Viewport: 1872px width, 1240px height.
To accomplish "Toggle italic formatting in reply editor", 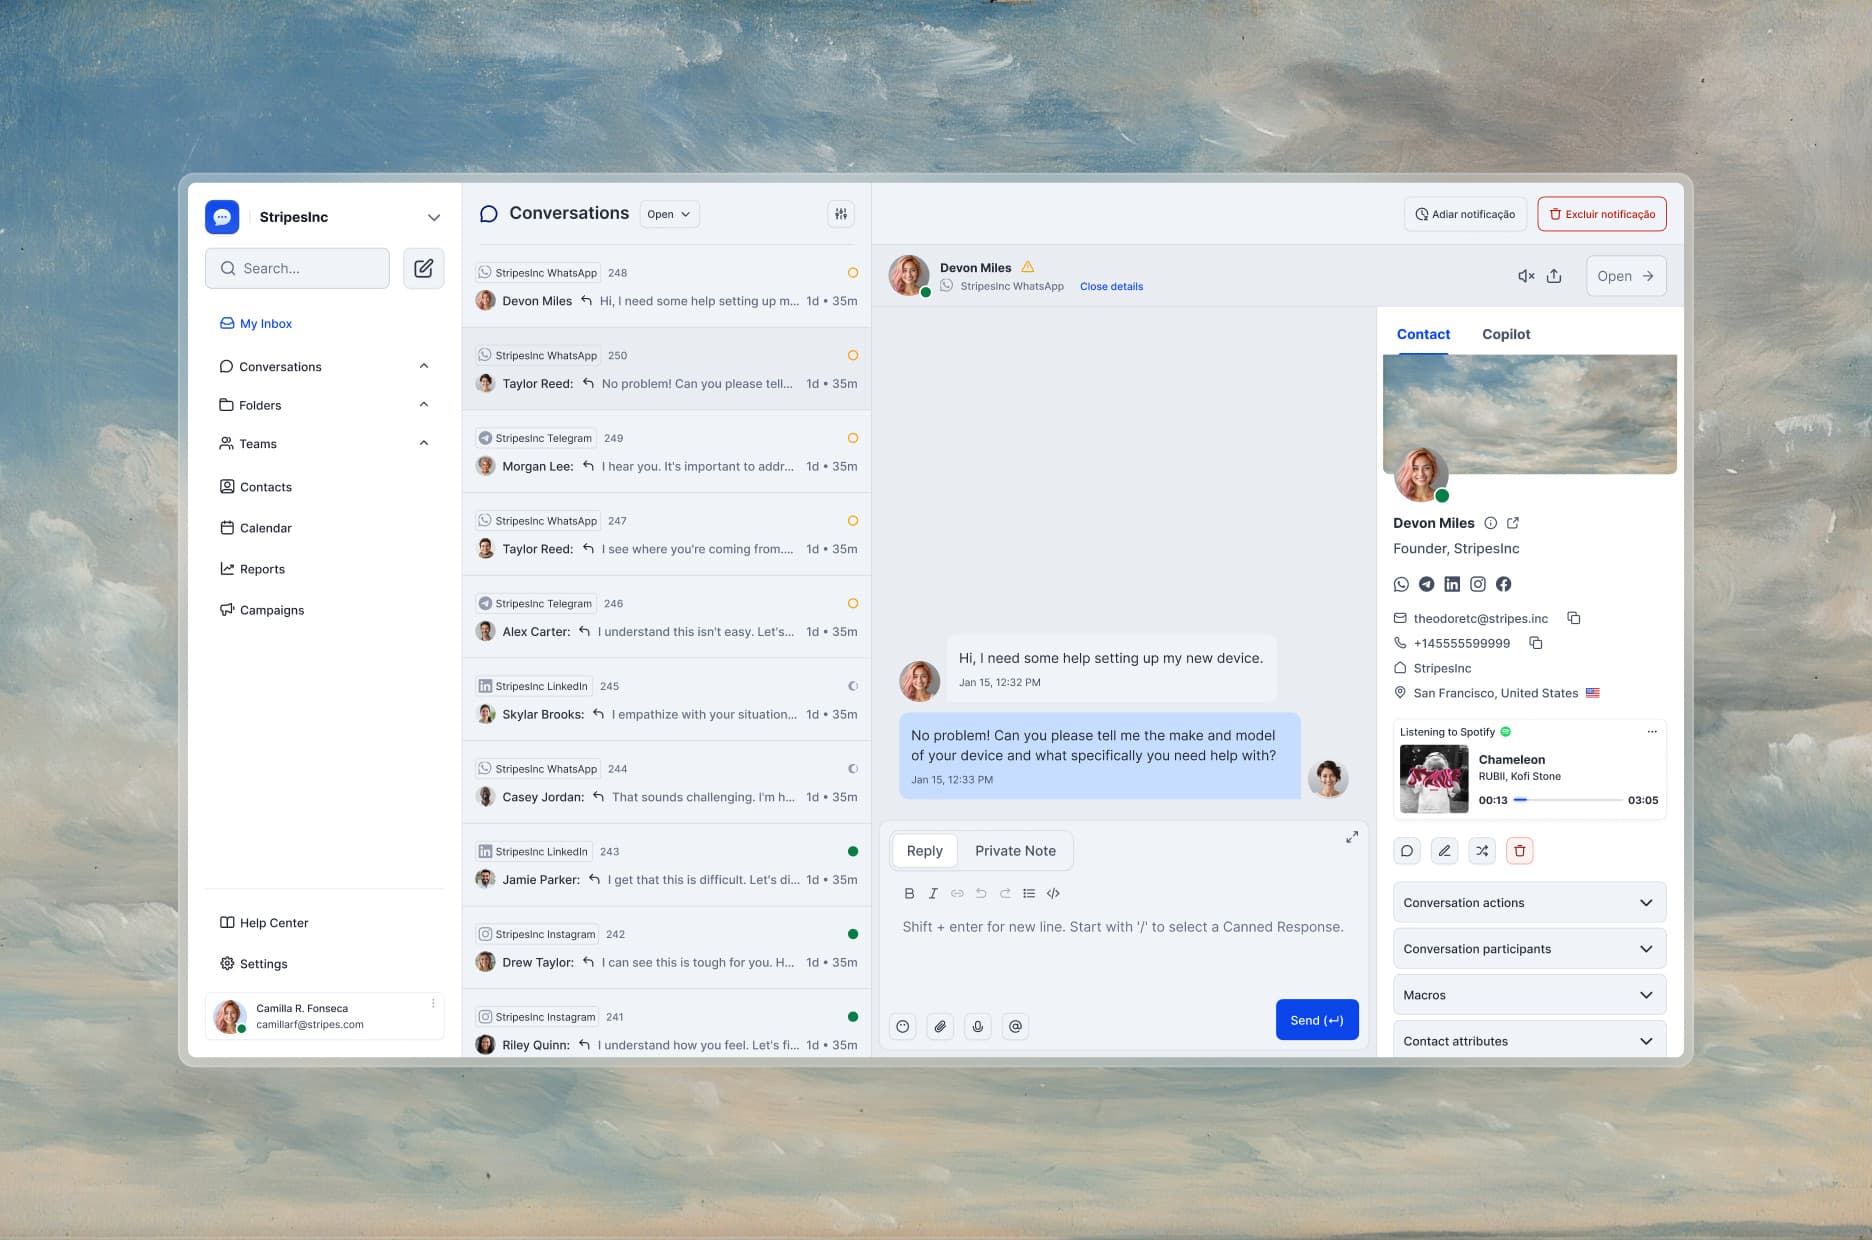I will tap(933, 893).
